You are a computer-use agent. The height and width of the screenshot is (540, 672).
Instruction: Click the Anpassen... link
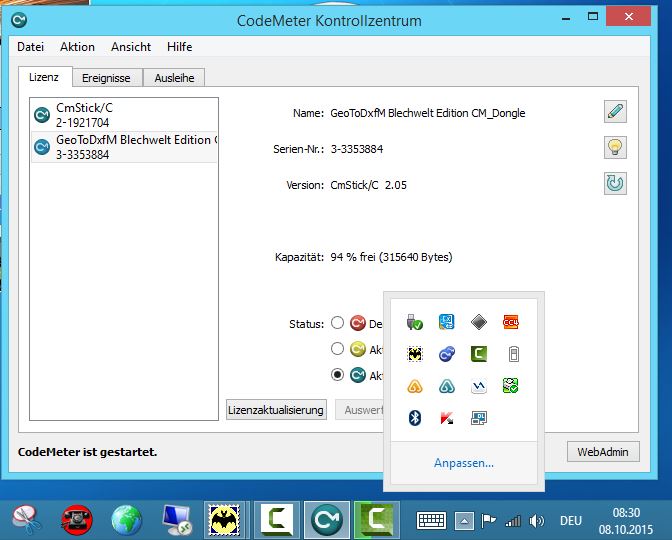coord(463,463)
